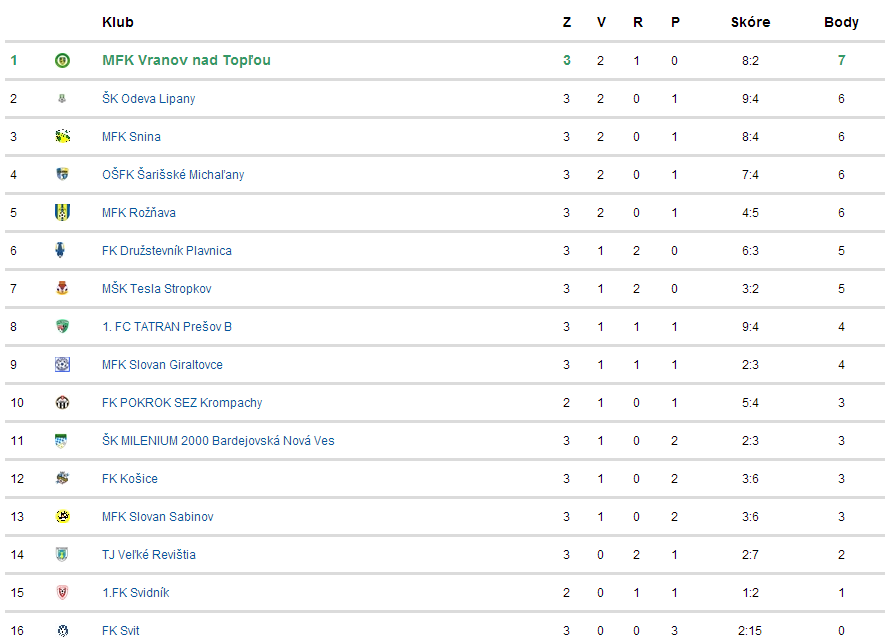Open the TJ Veľké Revištia club link

(x=148, y=555)
